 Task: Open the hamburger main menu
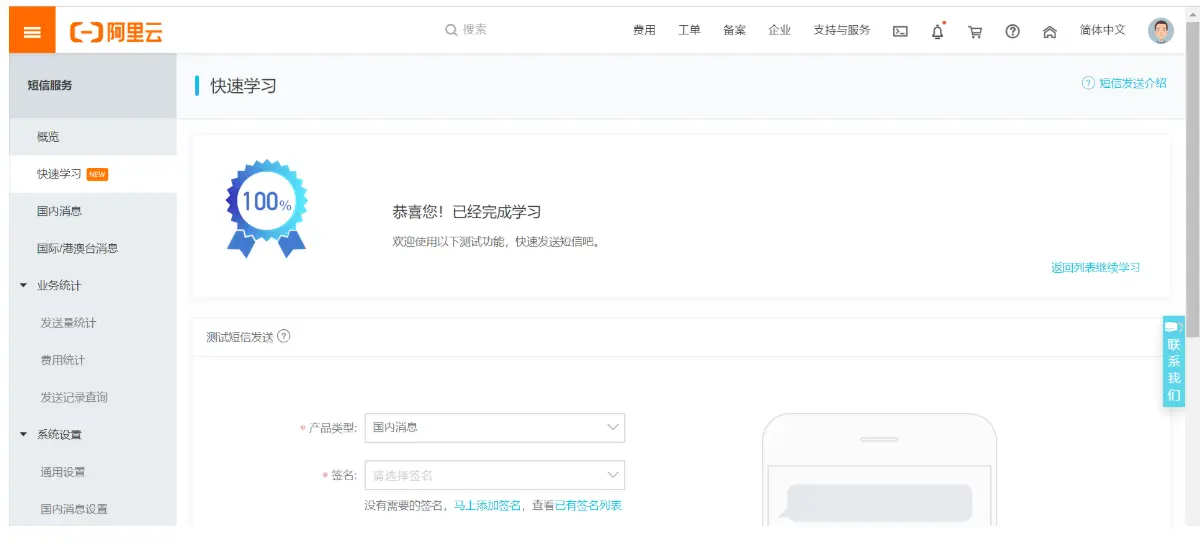pos(32,31)
